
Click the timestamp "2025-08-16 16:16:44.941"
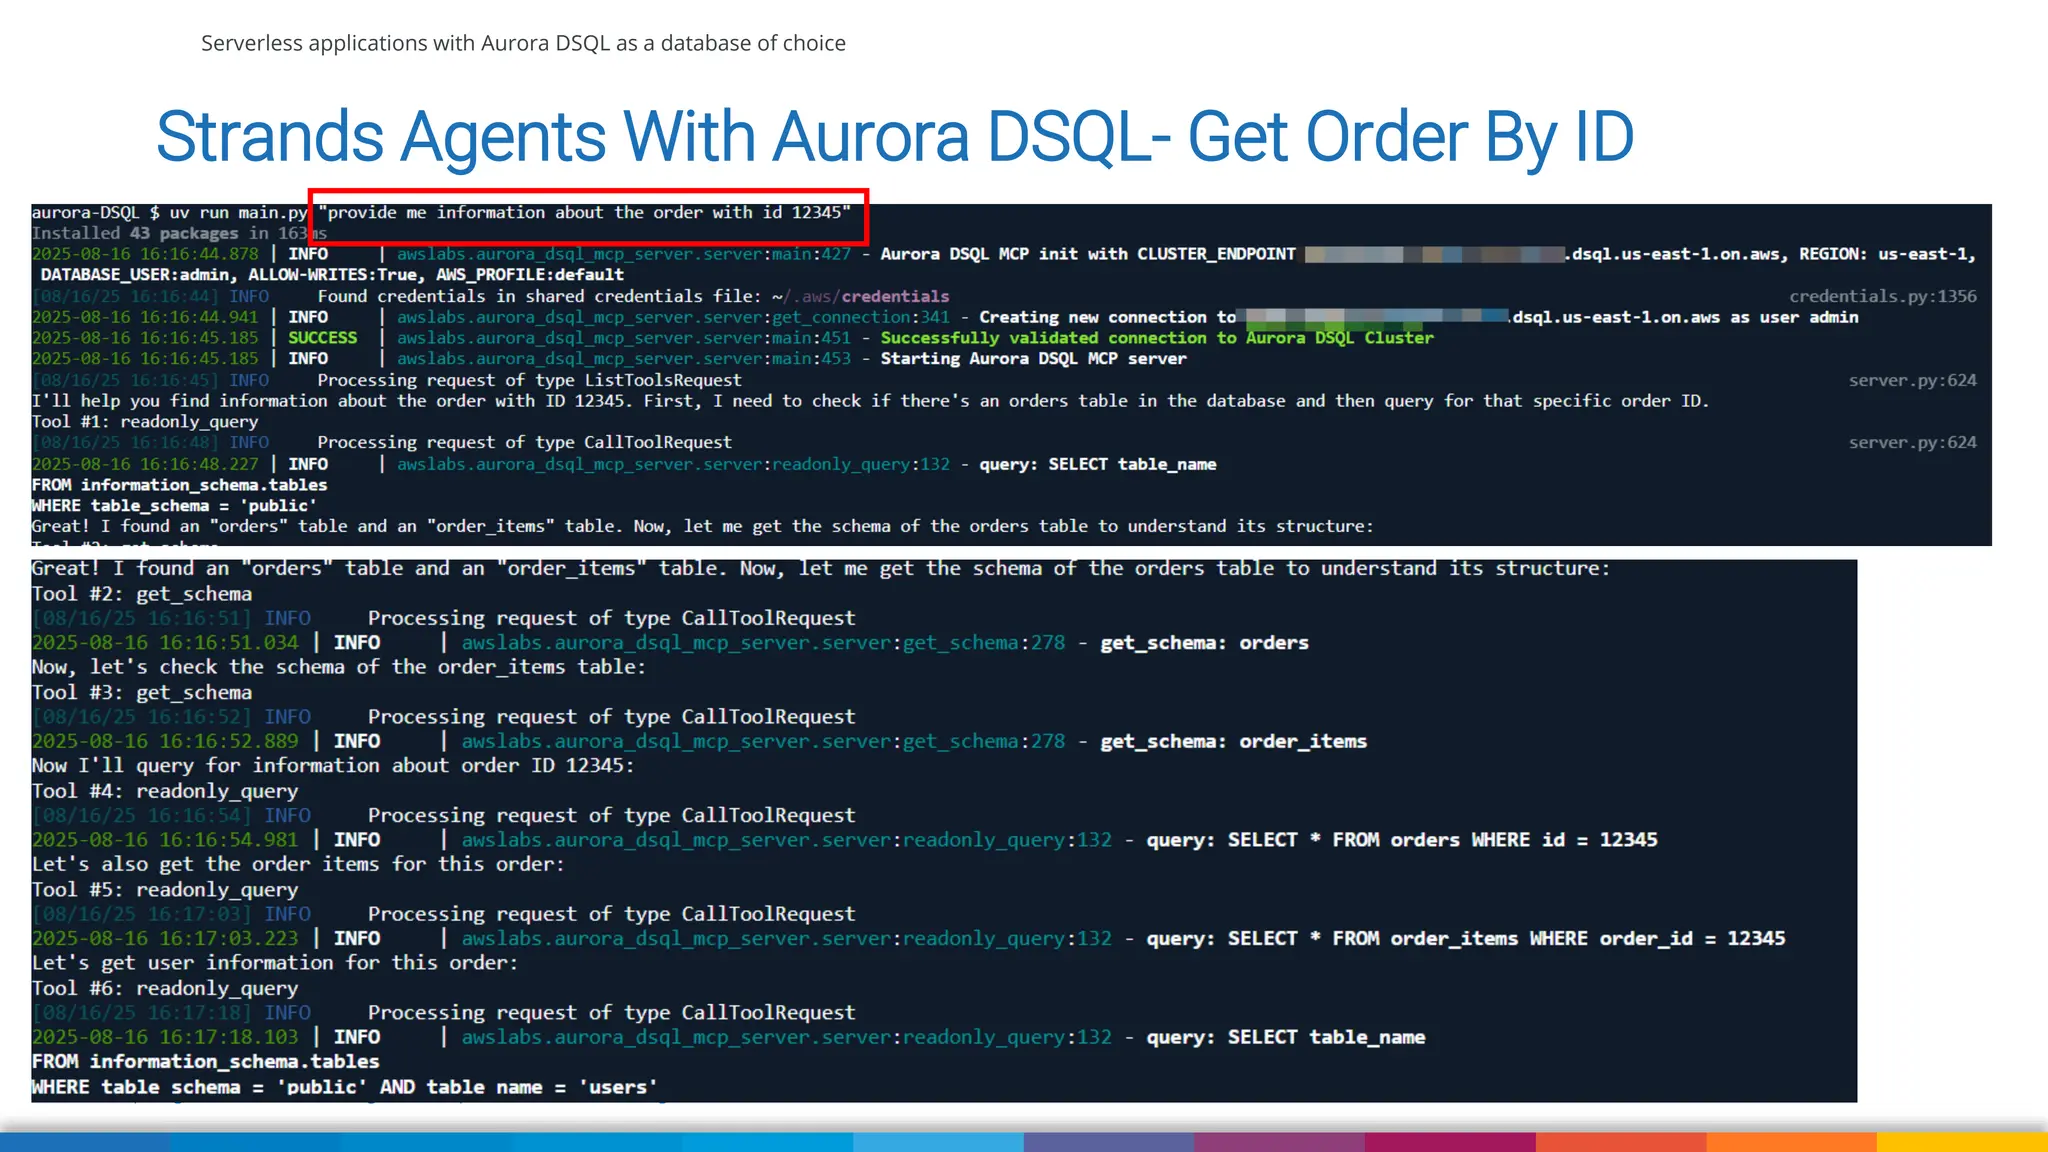coord(145,317)
